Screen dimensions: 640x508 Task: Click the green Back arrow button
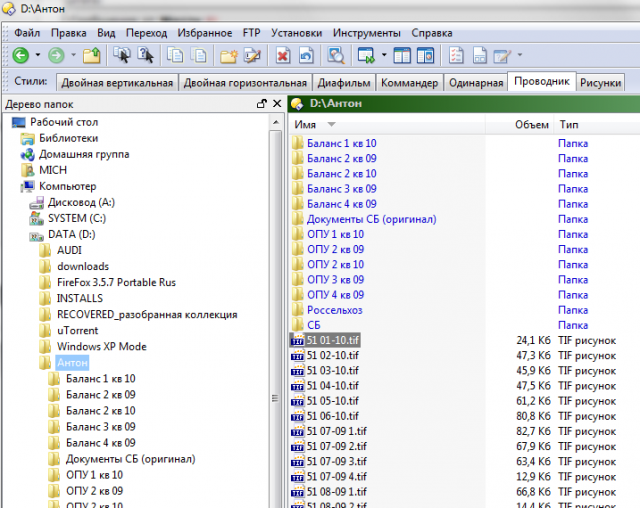[x=20, y=55]
